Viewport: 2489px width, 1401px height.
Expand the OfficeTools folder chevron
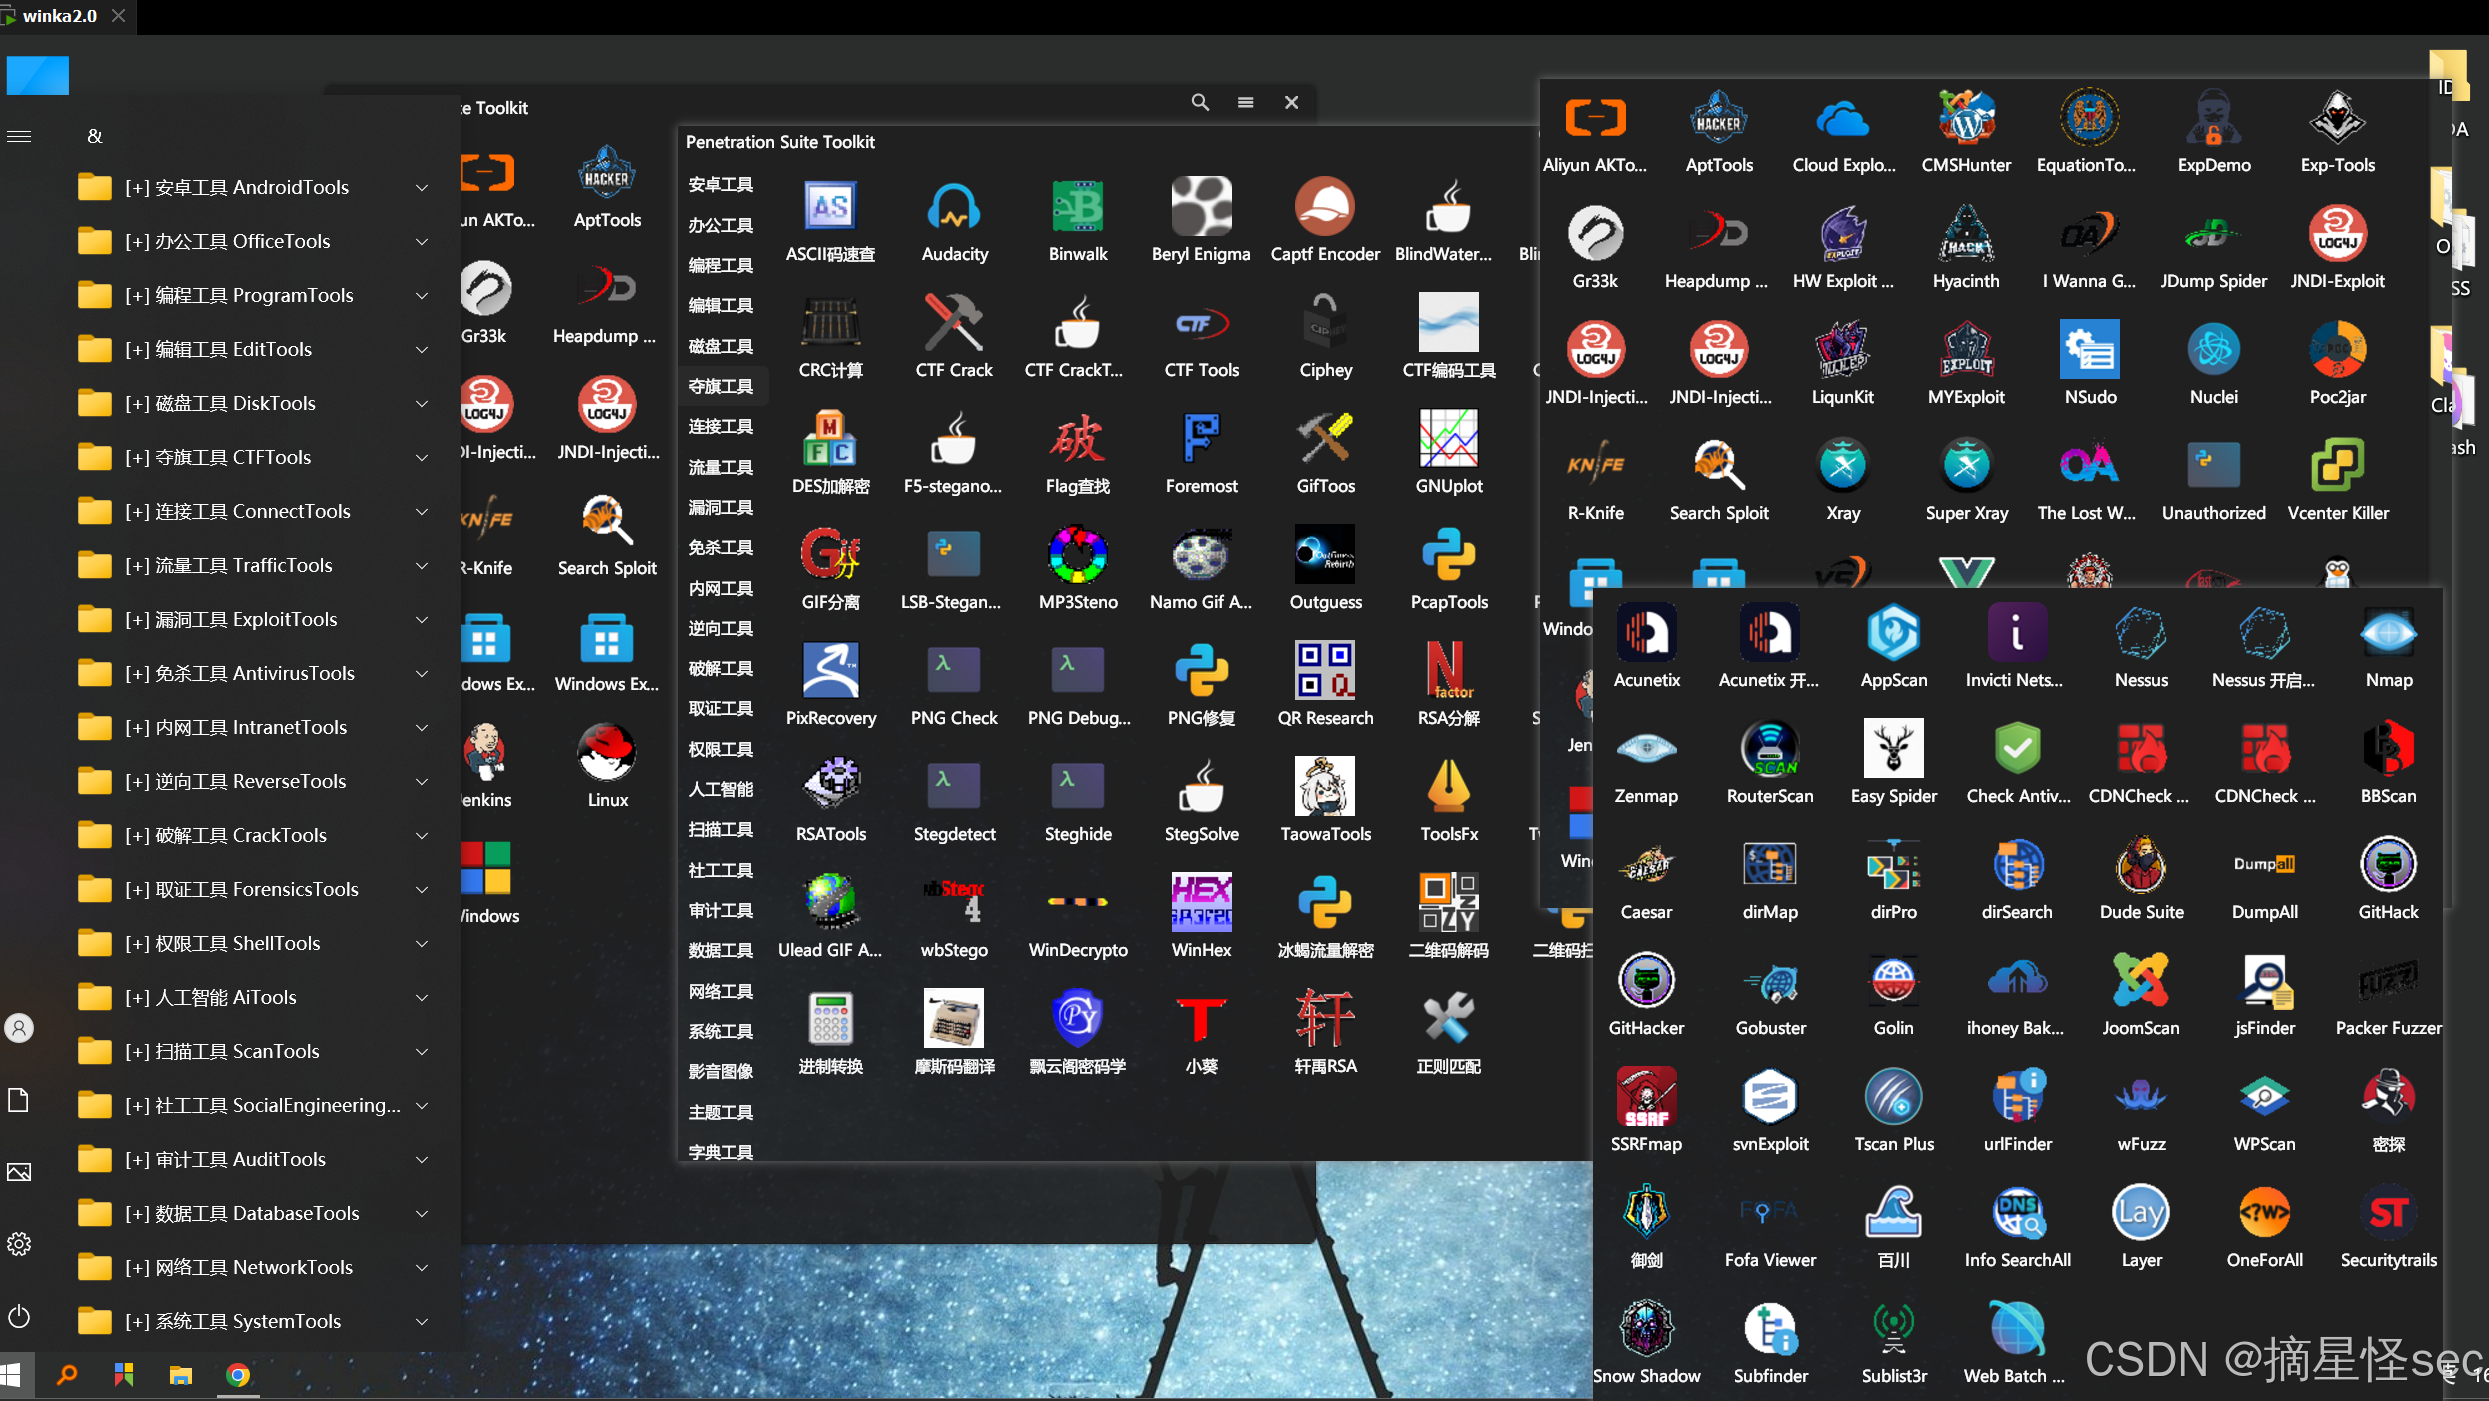(x=422, y=242)
